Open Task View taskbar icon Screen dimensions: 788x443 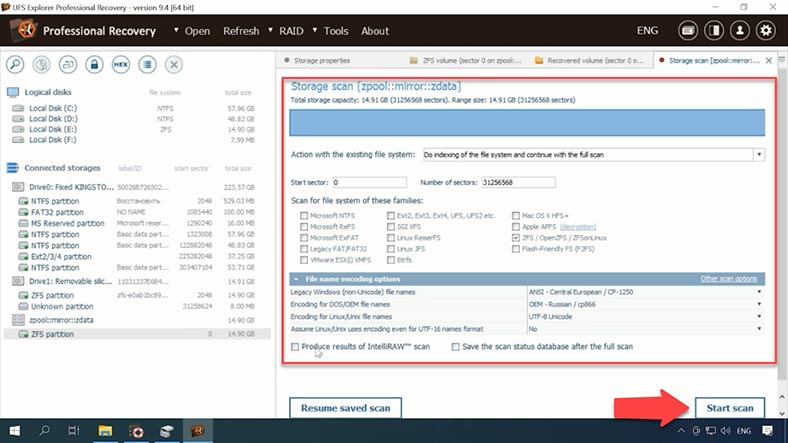[x=74, y=430]
